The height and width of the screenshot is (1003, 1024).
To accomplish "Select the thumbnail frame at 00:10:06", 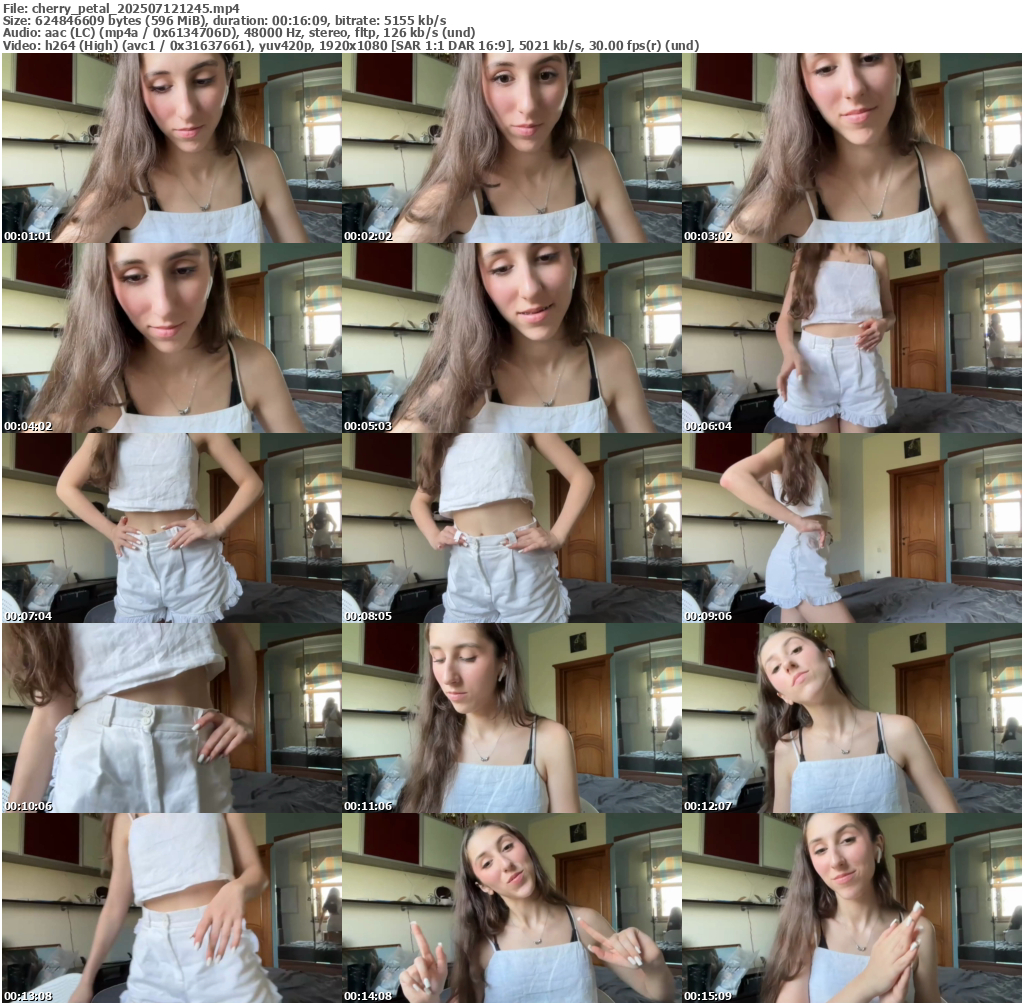I will (171, 718).
